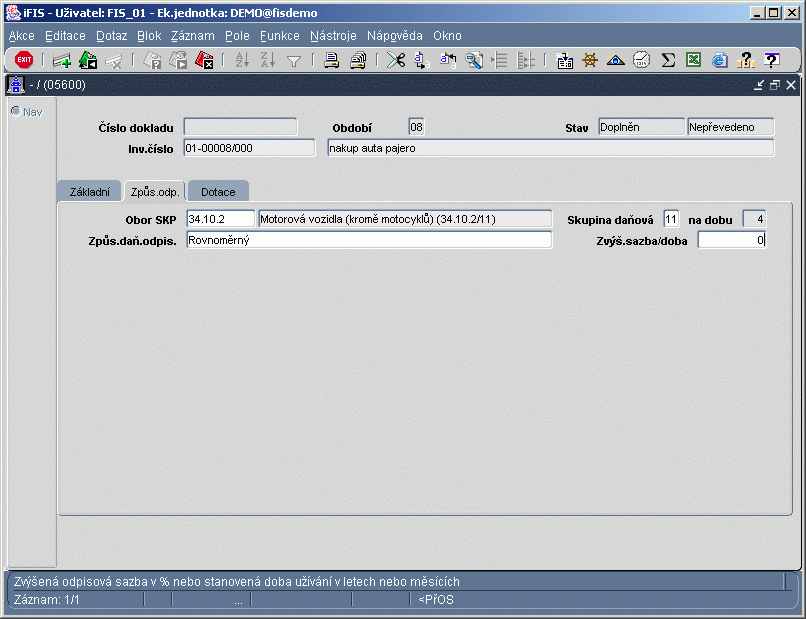Click the list of values form icon
The height and width of the screenshot is (619, 806).
tap(564, 61)
